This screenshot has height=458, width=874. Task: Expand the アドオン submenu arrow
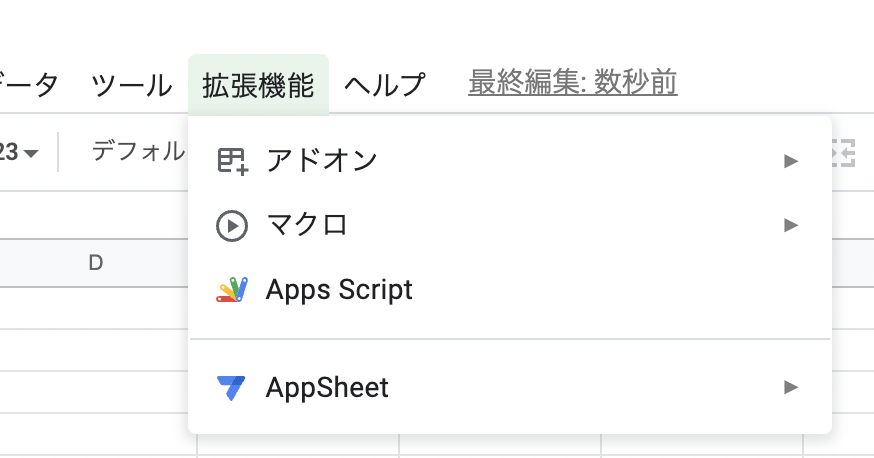pos(790,161)
